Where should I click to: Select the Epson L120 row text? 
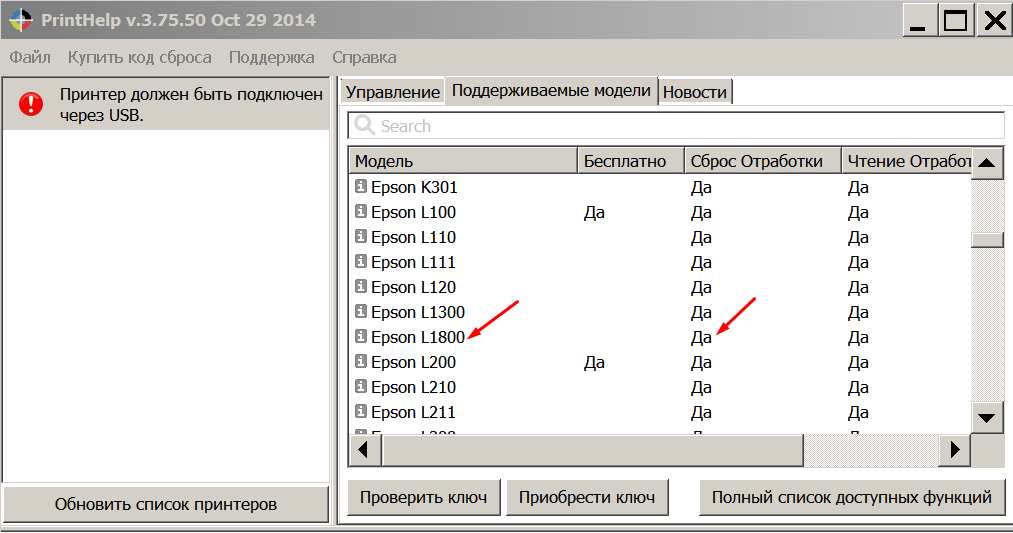coord(413,287)
